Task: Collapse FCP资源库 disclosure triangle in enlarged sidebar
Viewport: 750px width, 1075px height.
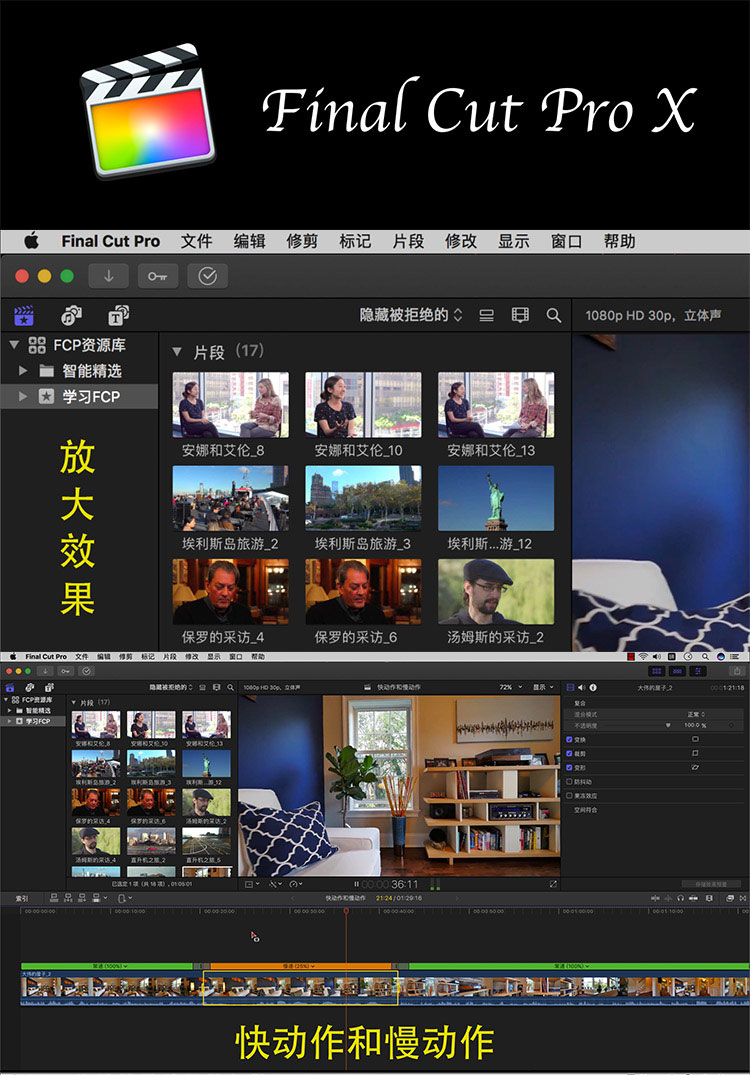Action: (14, 345)
